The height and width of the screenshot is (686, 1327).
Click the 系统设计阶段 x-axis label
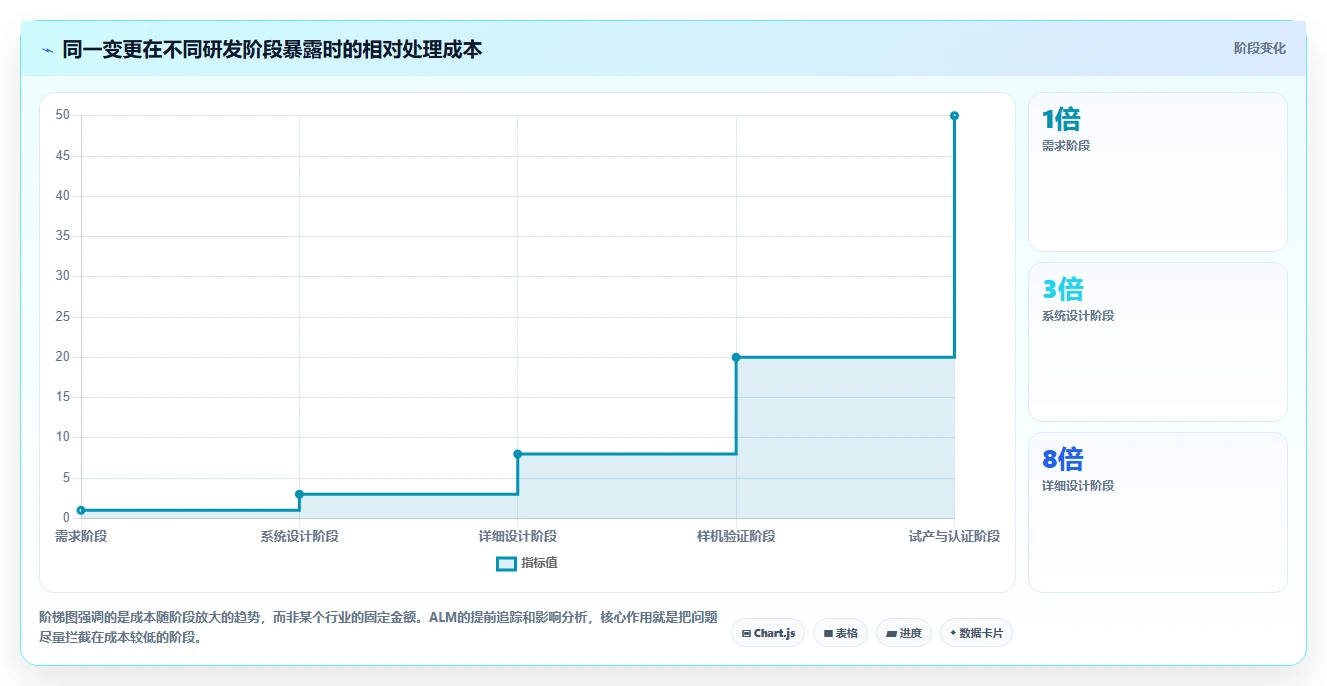click(299, 536)
